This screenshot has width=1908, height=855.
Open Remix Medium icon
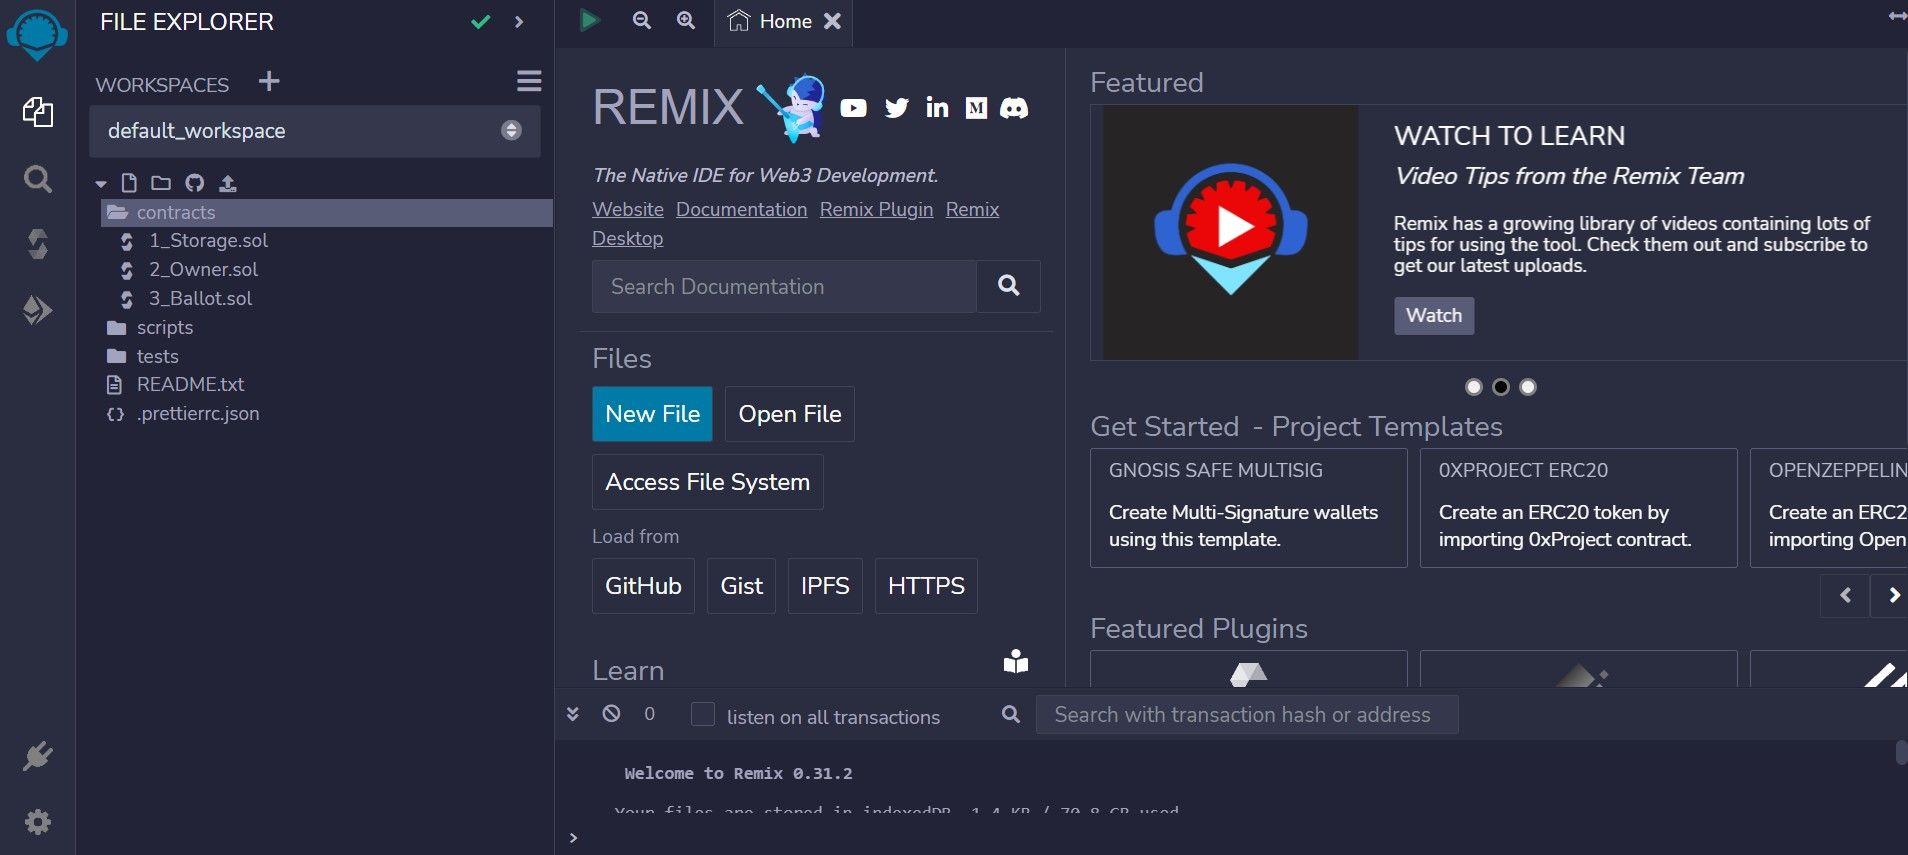point(976,108)
